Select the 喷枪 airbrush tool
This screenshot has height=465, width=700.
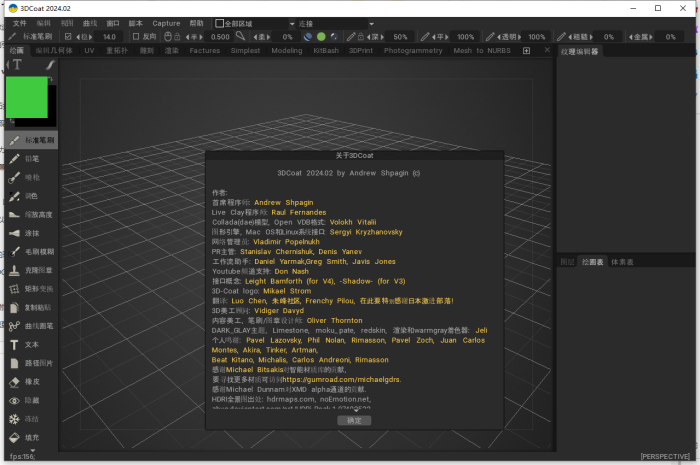32,178
